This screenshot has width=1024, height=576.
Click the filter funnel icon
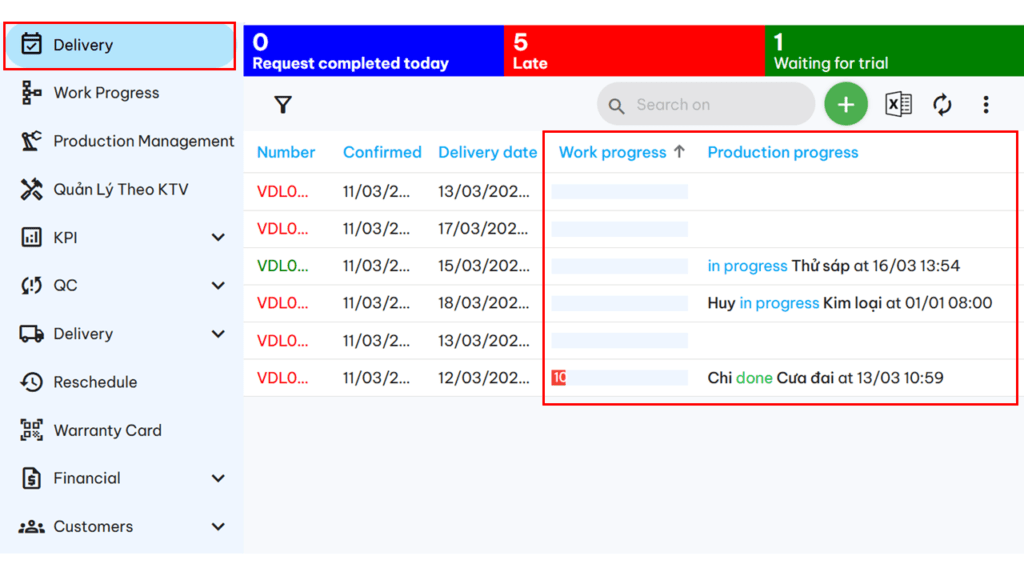click(283, 105)
